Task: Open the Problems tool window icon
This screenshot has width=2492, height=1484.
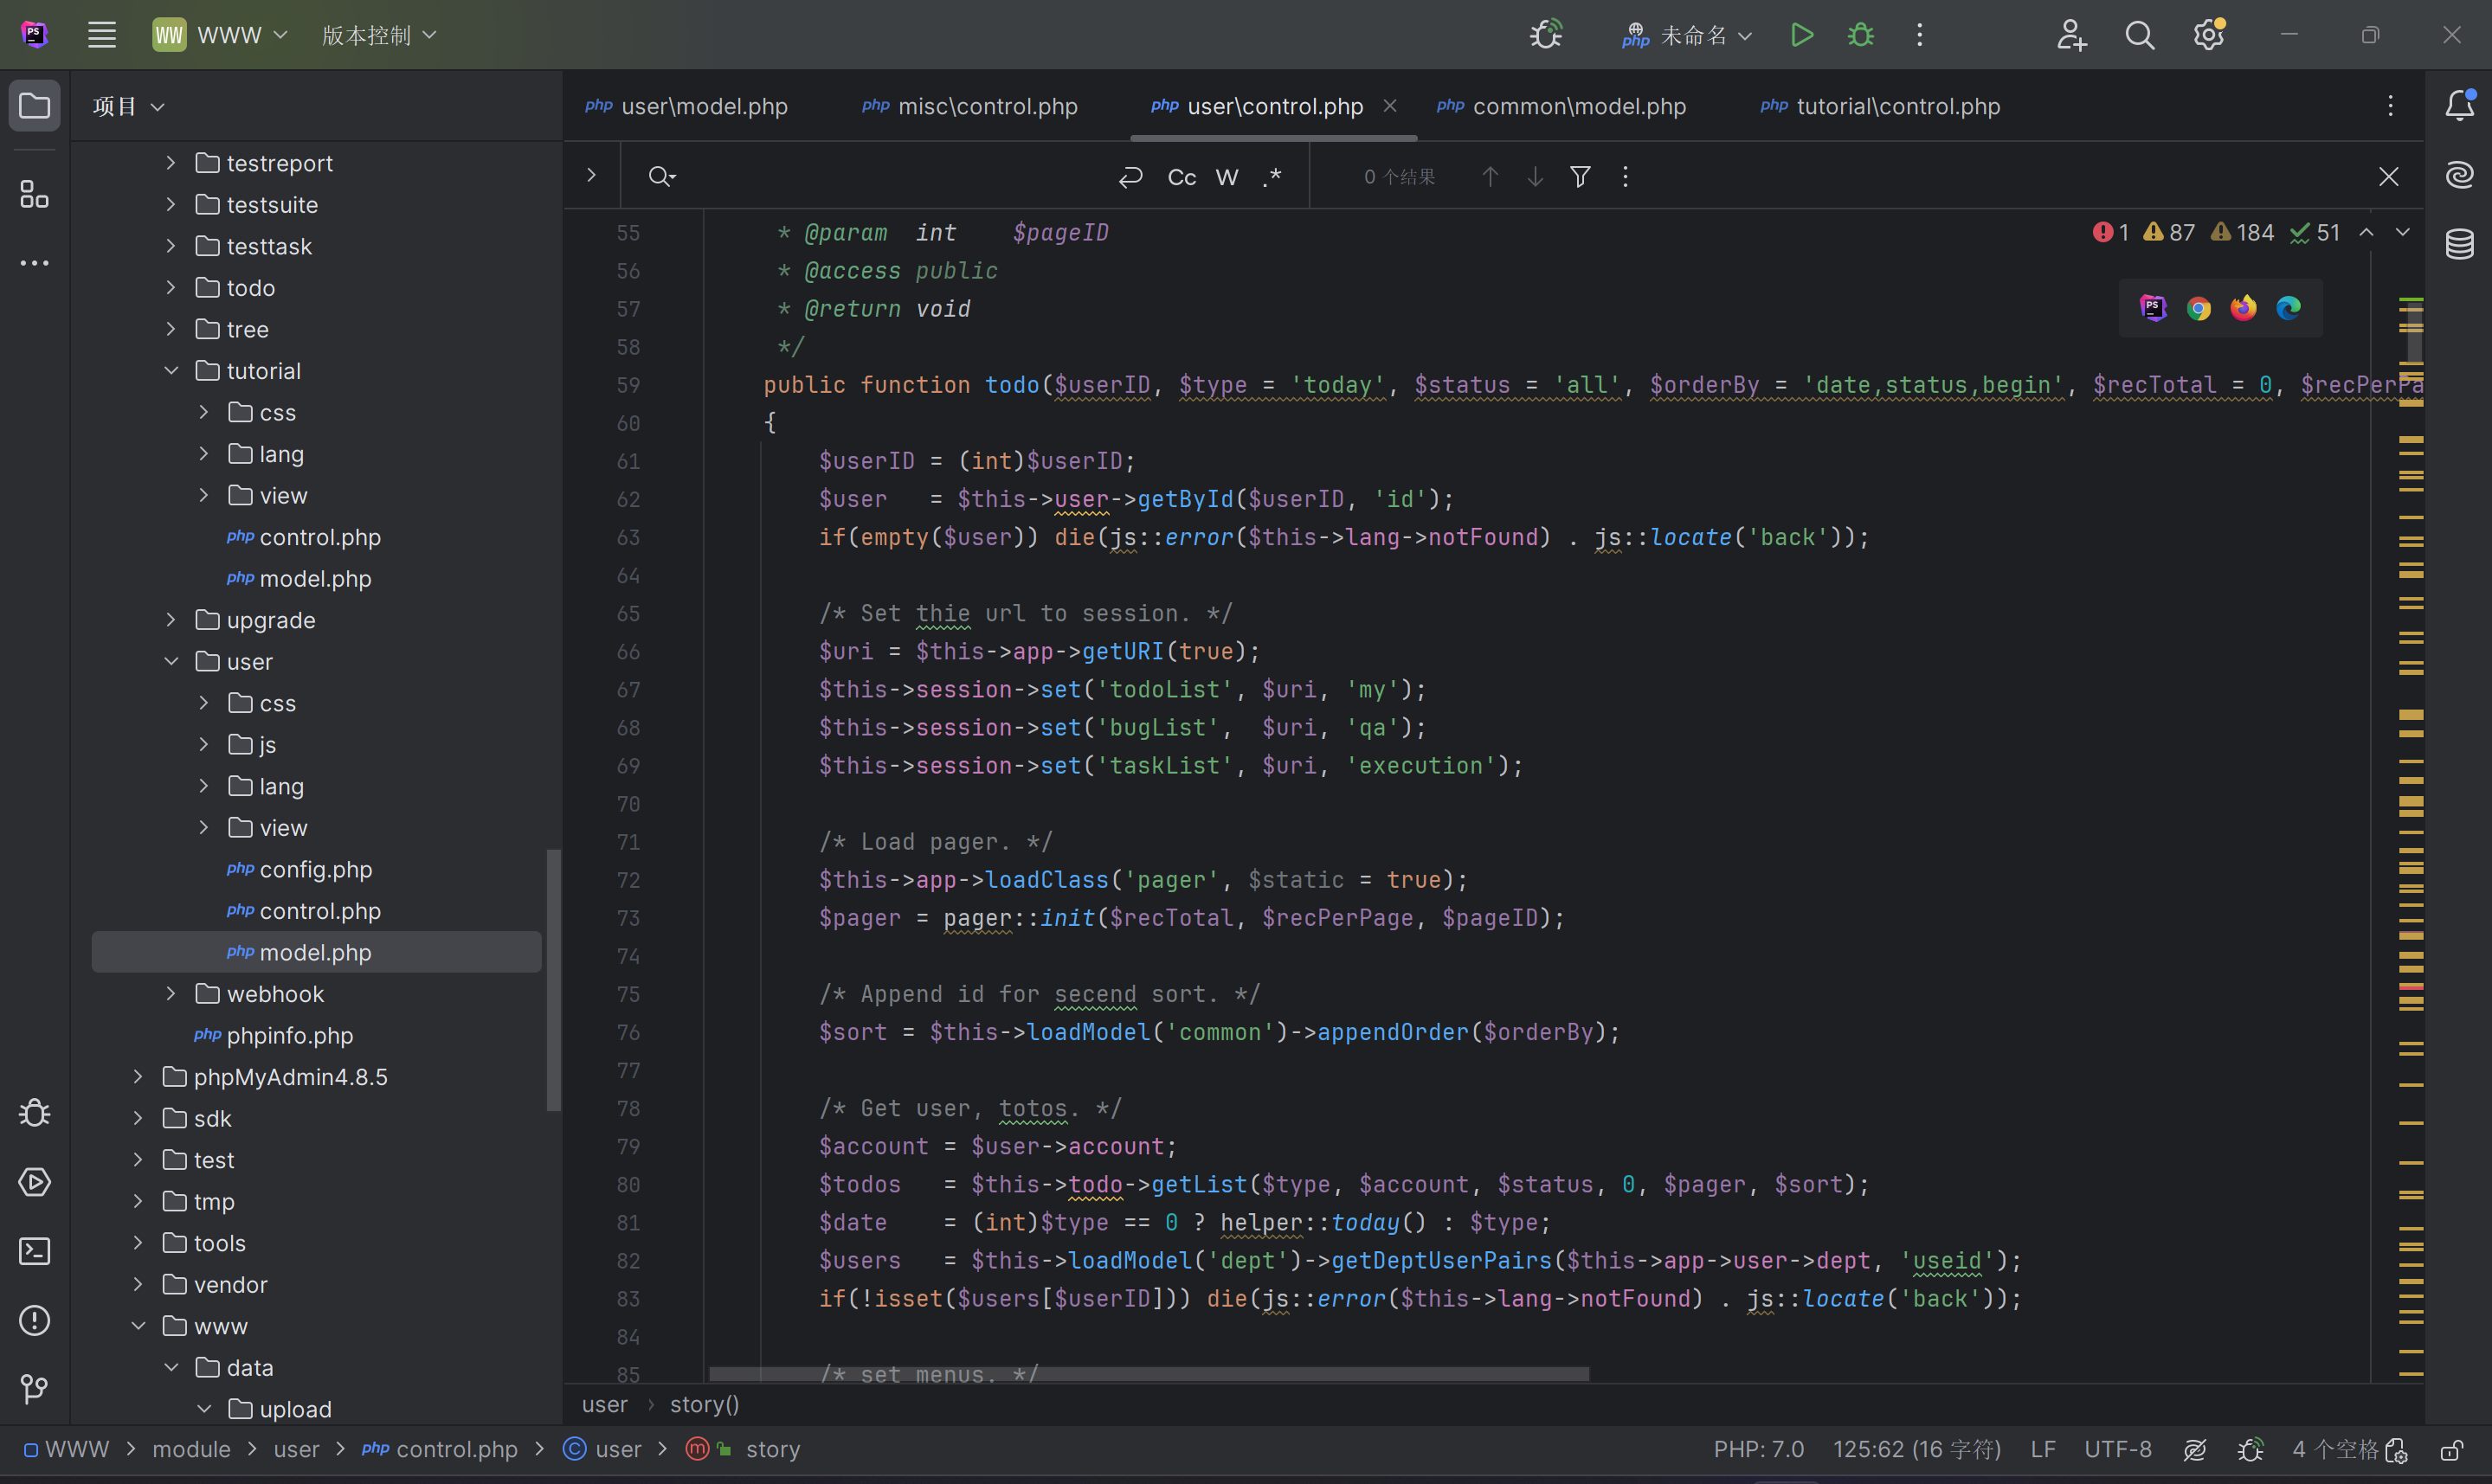Action: [34, 1320]
